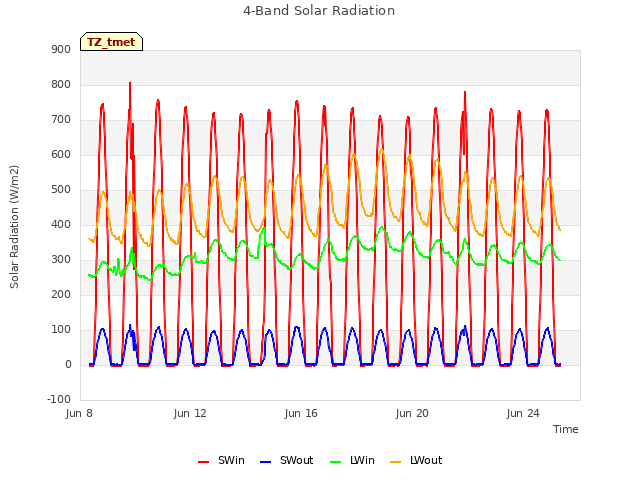Image resolution: width=640 pixels, height=480 pixels.
Task: Click the Jun 20 x-axis label
Action: click(412, 413)
